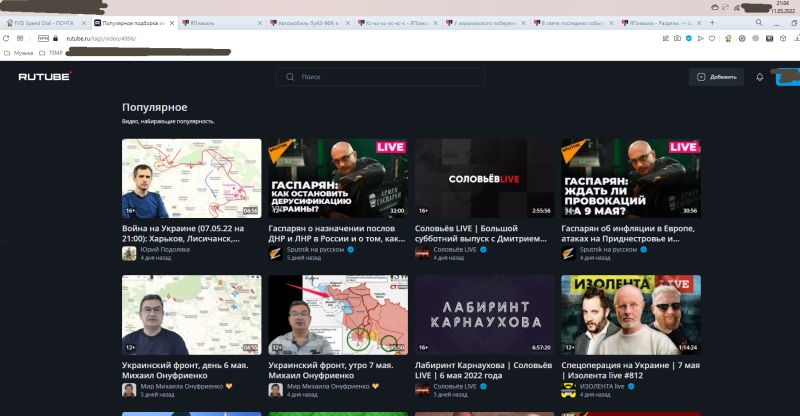This screenshot has width=800, height=416.
Task: Click the blue shield ad blocker icon
Action: (689, 38)
